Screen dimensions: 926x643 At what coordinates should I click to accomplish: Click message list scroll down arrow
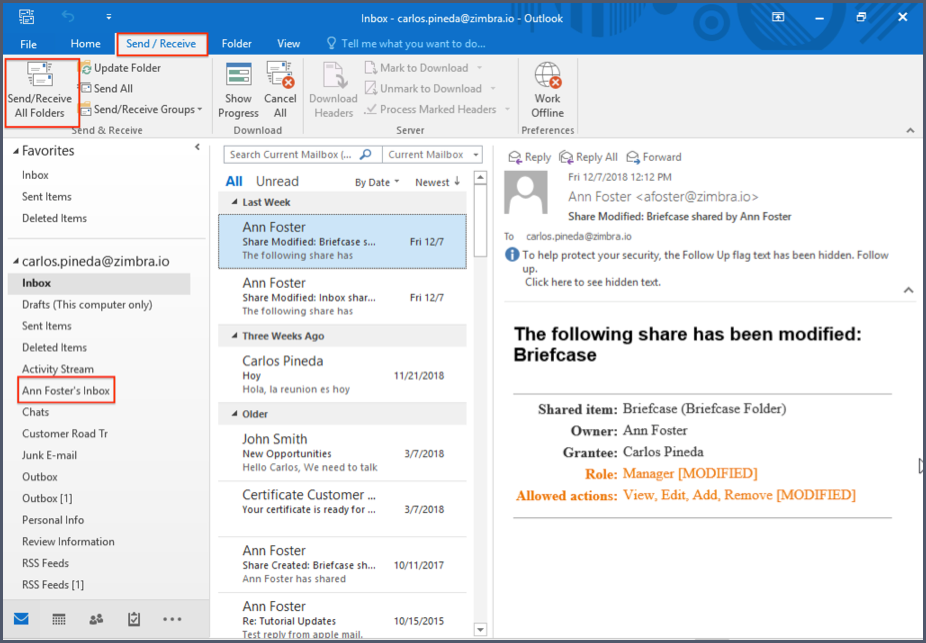coord(481,629)
